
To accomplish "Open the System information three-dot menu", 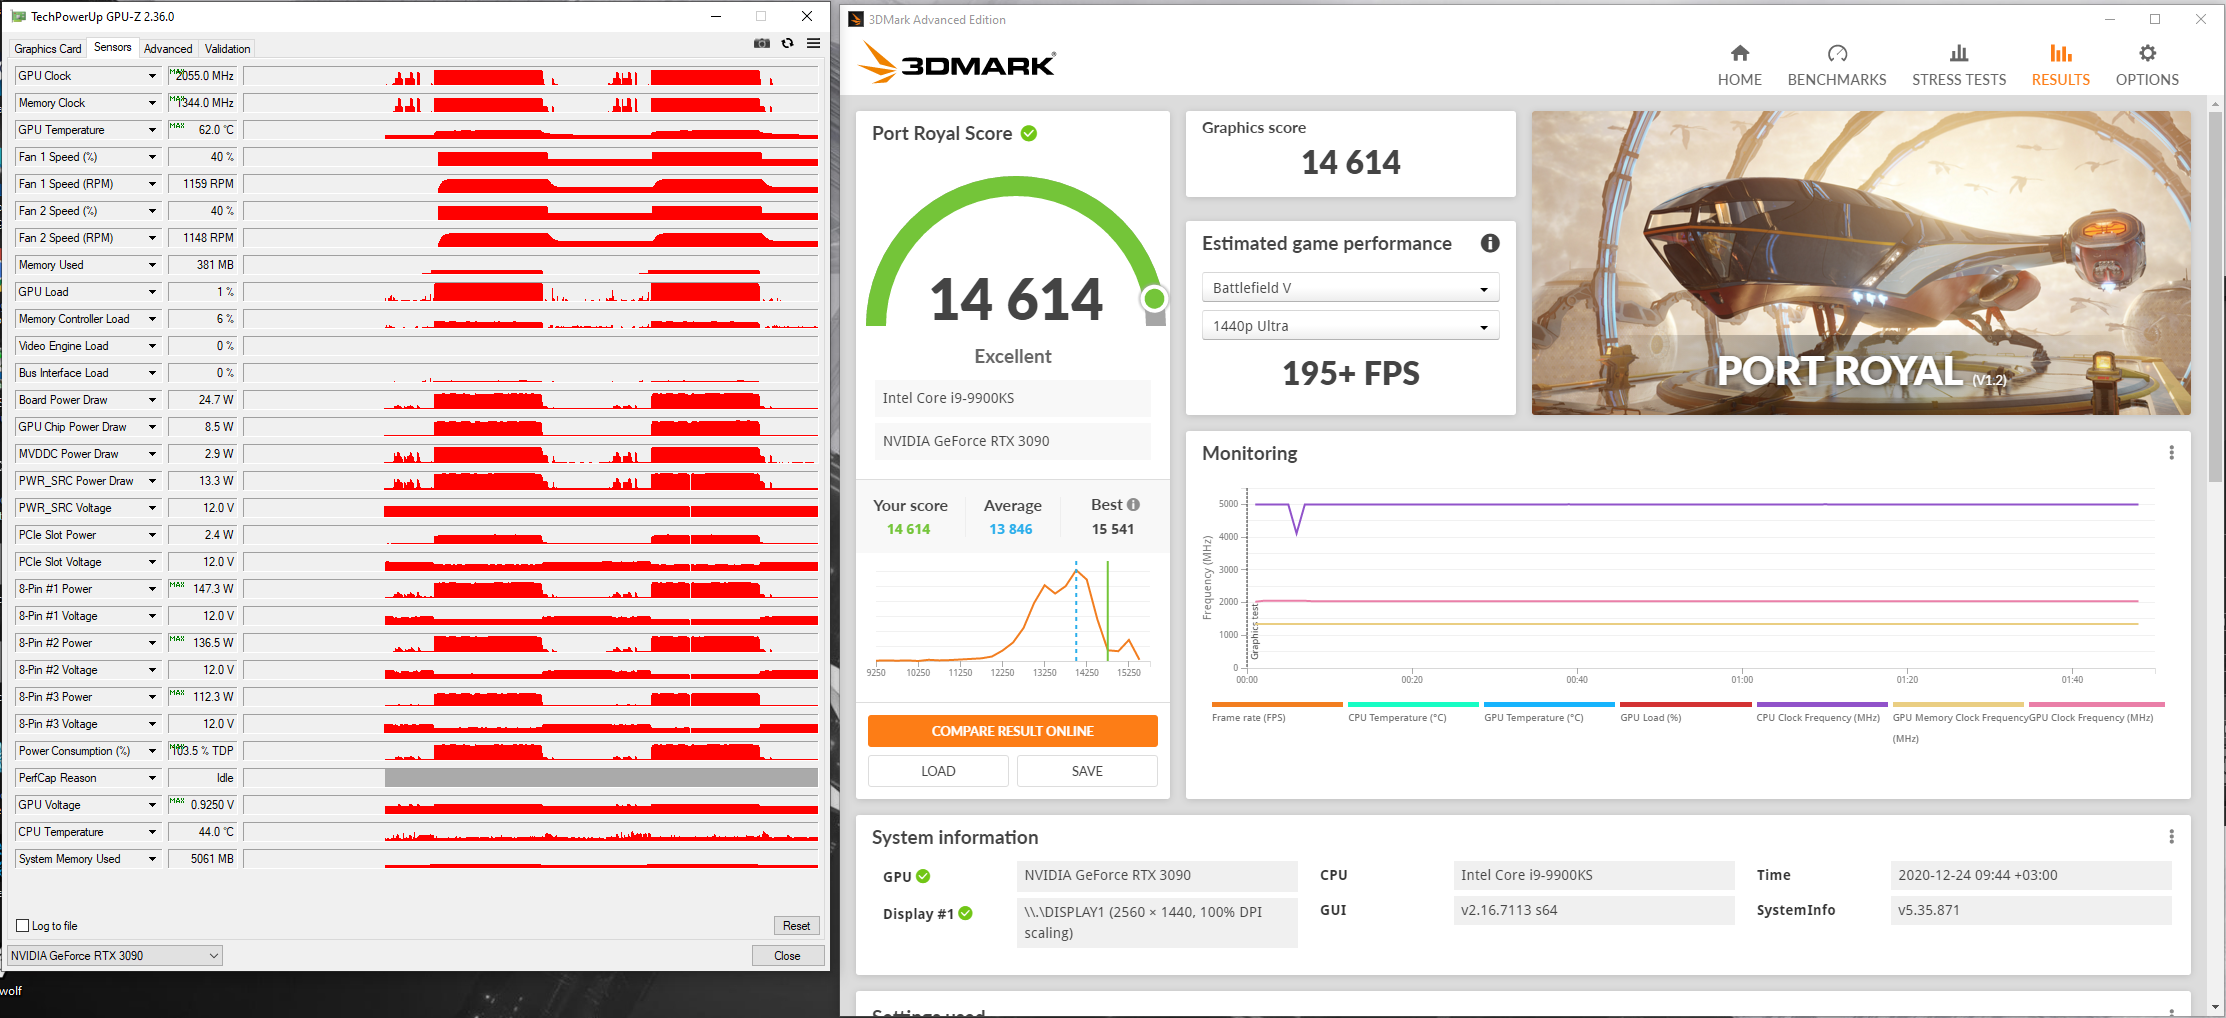I will (x=2171, y=836).
